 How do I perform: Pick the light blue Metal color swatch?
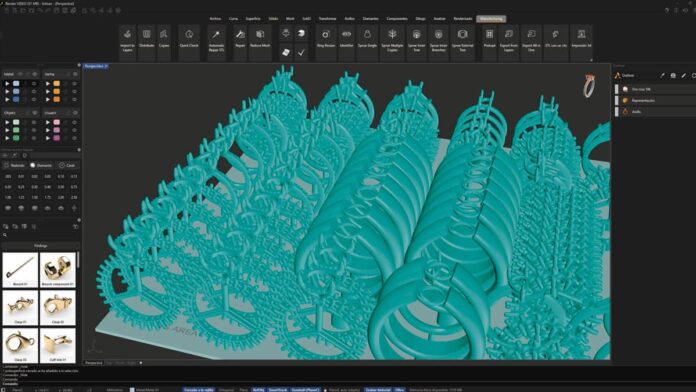click(x=16, y=83)
